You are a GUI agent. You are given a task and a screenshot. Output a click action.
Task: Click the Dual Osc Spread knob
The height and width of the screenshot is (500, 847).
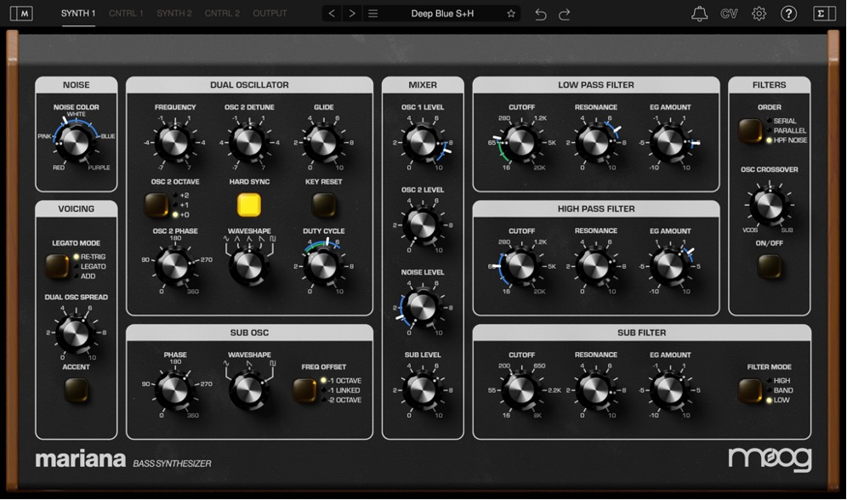tap(75, 333)
